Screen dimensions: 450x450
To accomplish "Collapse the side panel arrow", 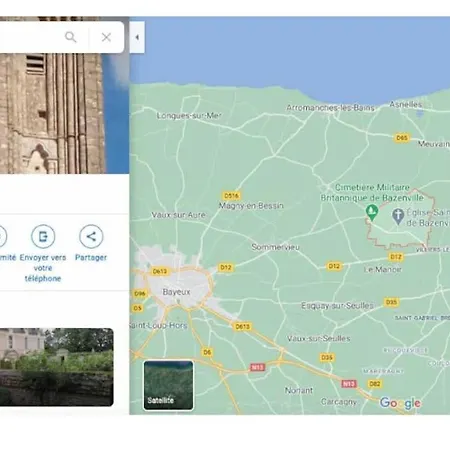I will tap(137, 37).
